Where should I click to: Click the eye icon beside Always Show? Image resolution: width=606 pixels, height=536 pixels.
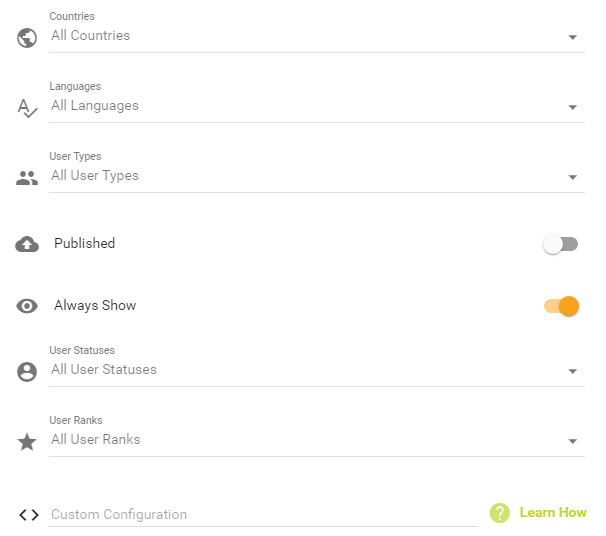pos(27,306)
